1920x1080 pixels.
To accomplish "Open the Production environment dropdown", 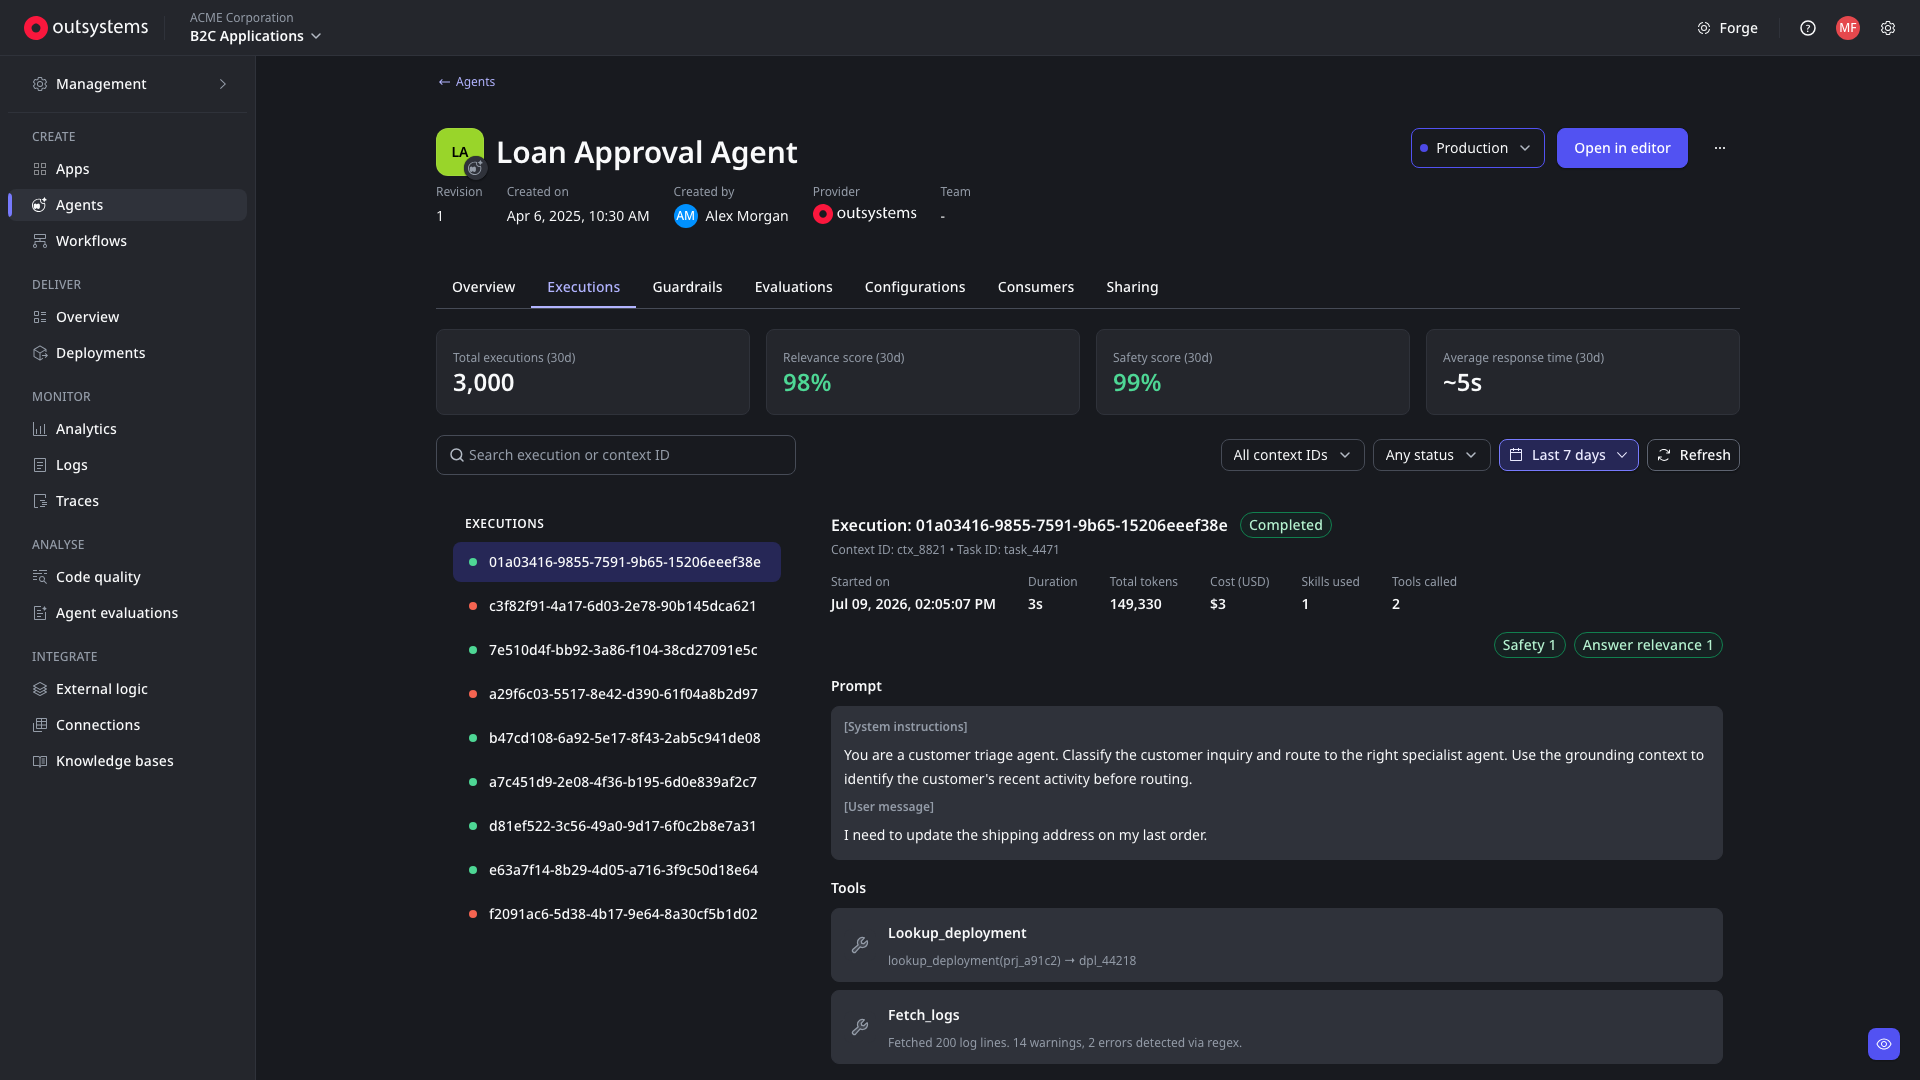I will click(1477, 148).
